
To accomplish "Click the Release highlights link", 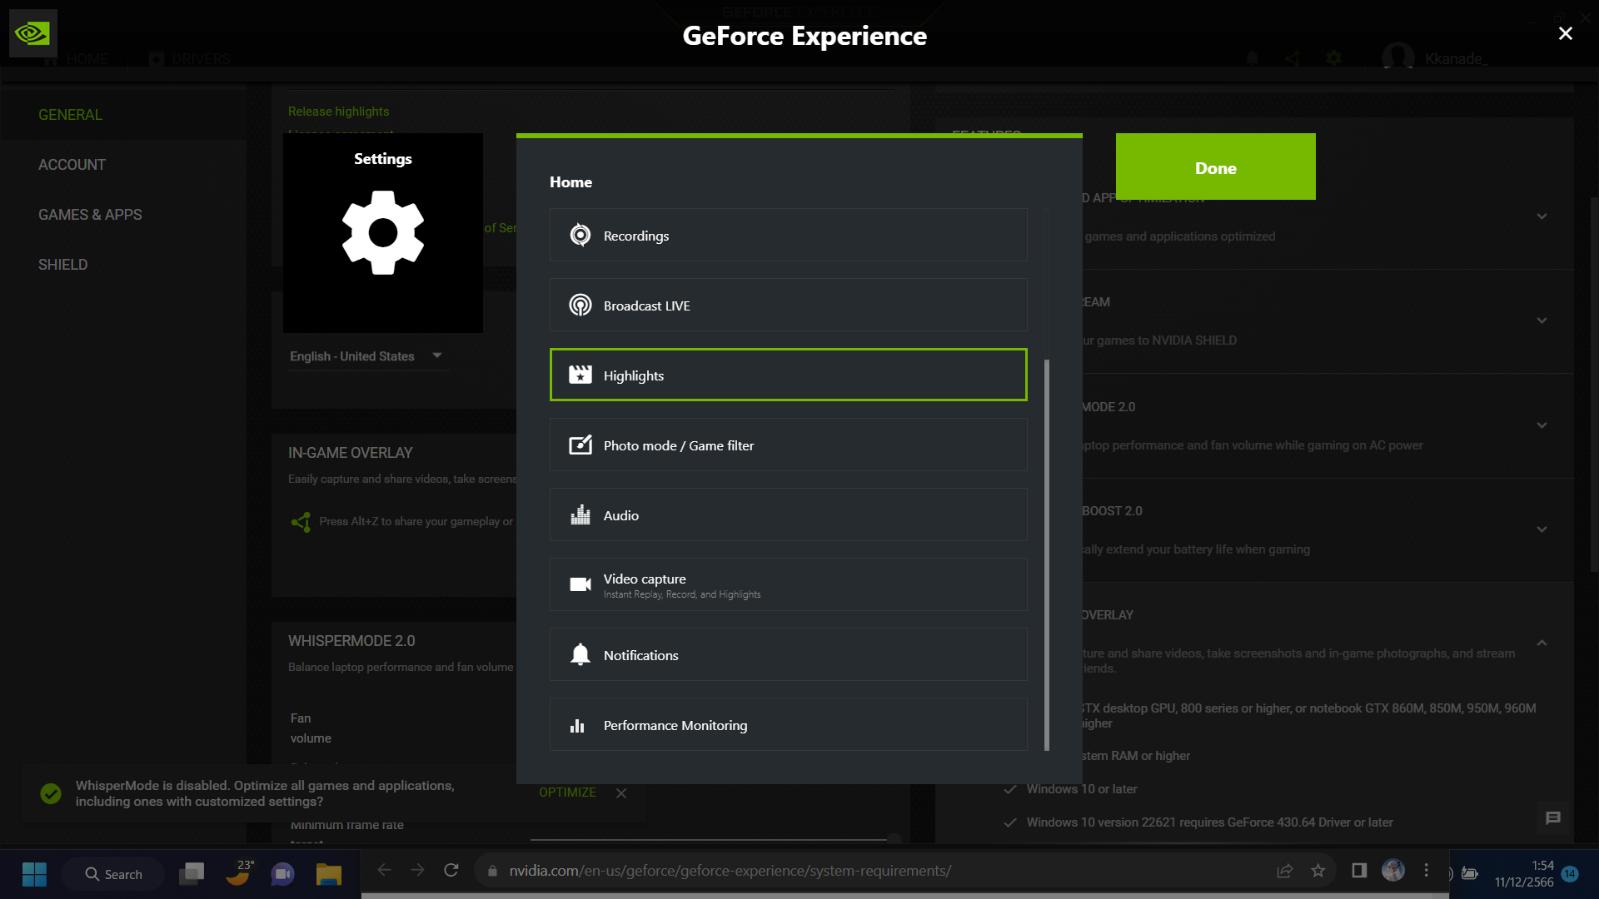I will [x=339, y=111].
